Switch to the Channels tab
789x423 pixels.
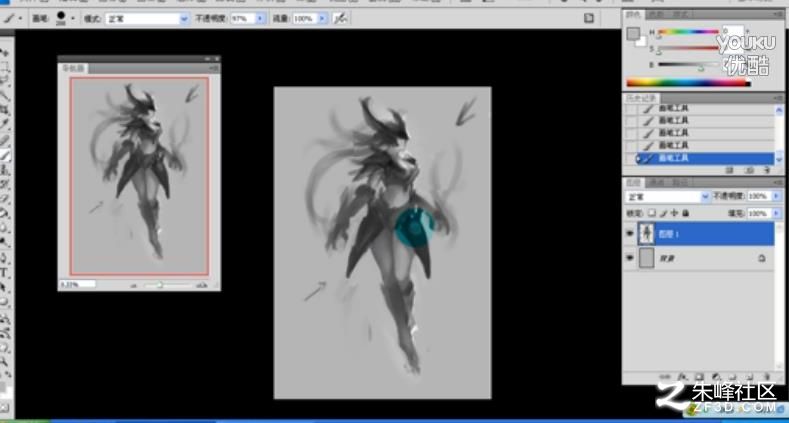click(x=657, y=182)
